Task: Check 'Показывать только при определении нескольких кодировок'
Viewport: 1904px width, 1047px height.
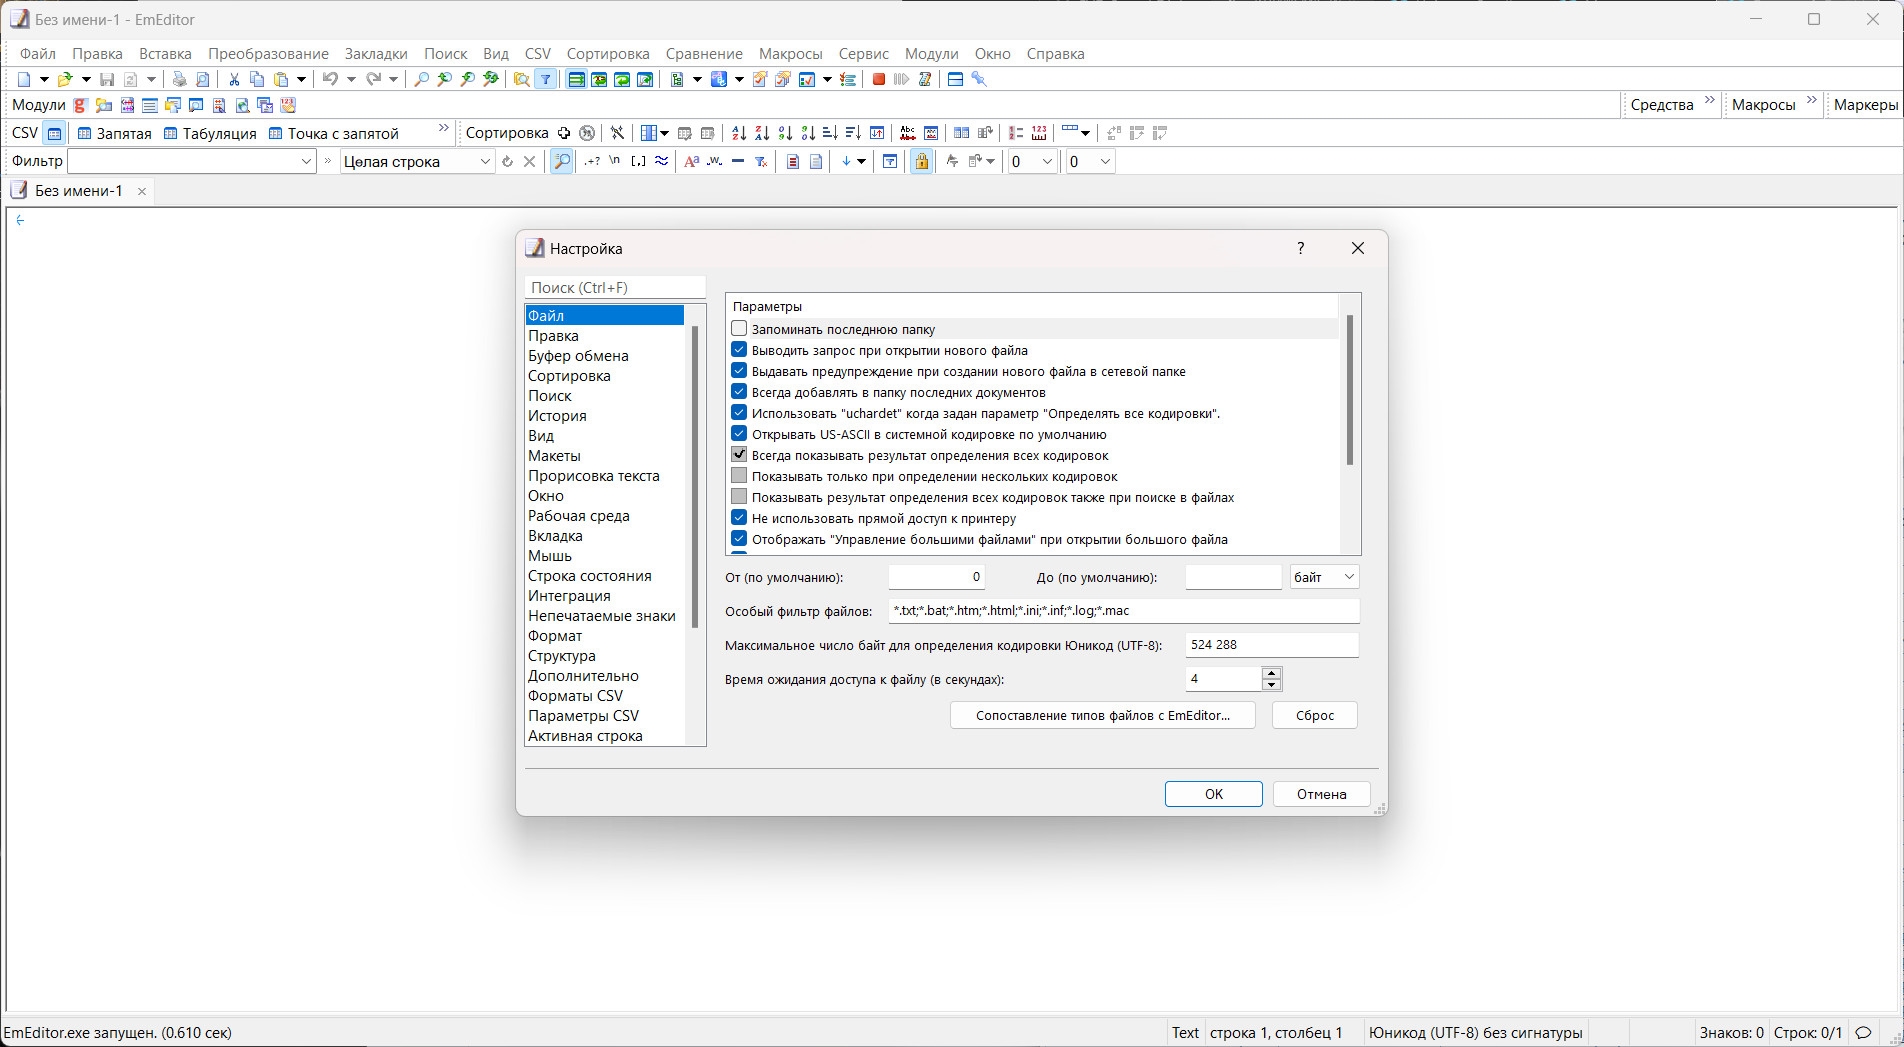Action: (x=739, y=475)
